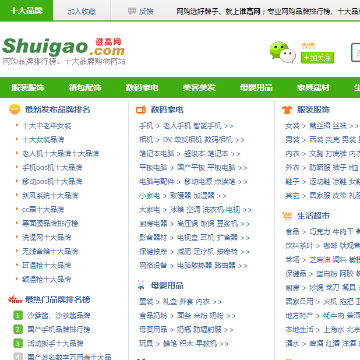The height and width of the screenshot is (360, 360).
Task: Open the 美容美发 navigation menu item
Action: 199,88
